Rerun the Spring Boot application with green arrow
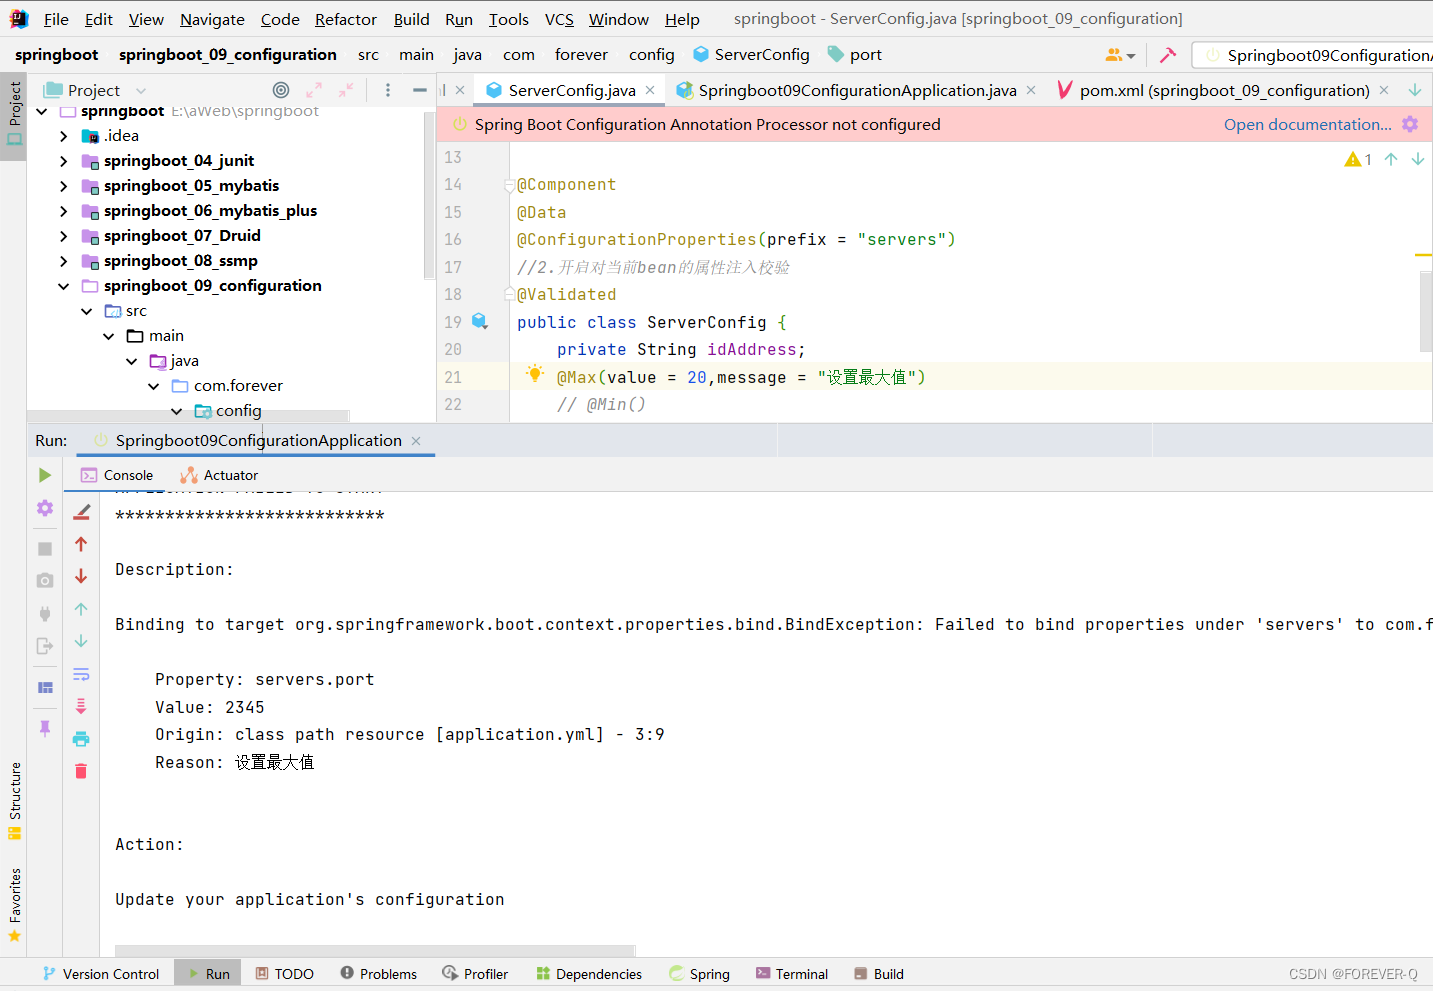Image resolution: width=1433 pixels, height=991 pixels. [44, 475]
